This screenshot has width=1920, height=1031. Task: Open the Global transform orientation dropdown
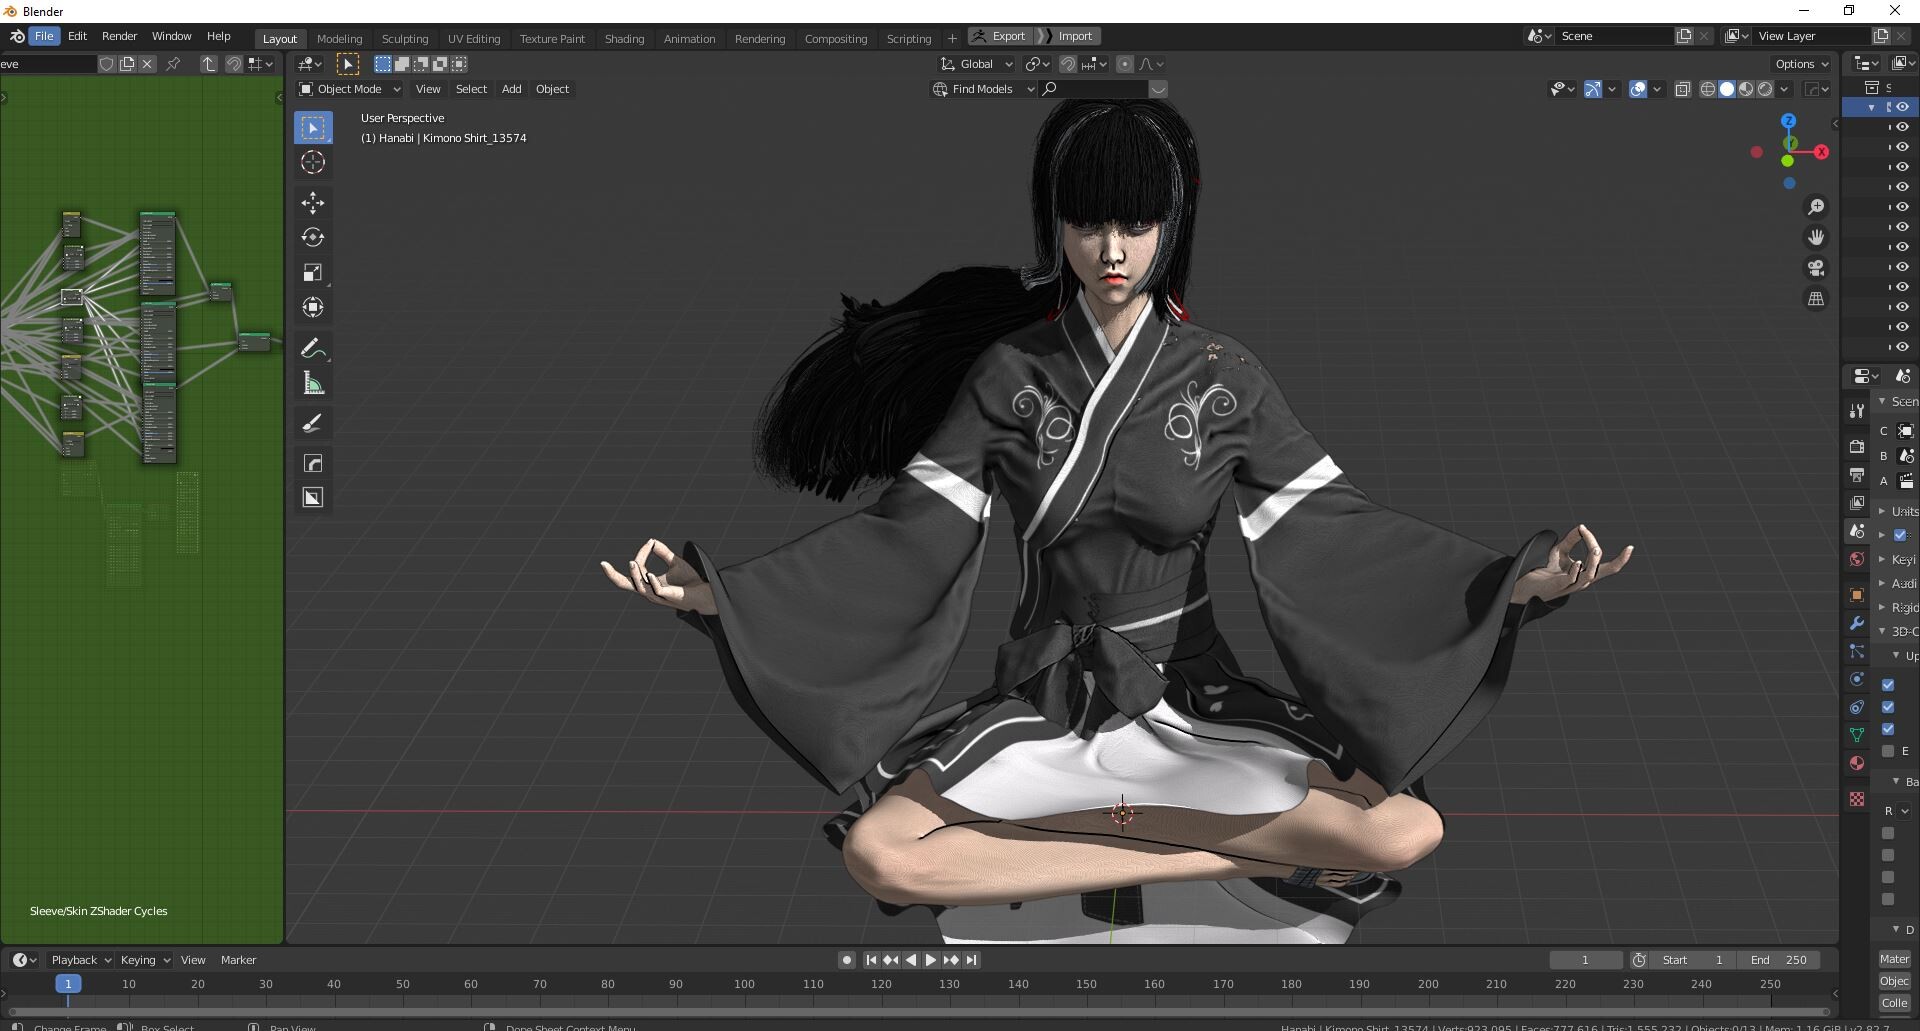(x=977, y=64)
